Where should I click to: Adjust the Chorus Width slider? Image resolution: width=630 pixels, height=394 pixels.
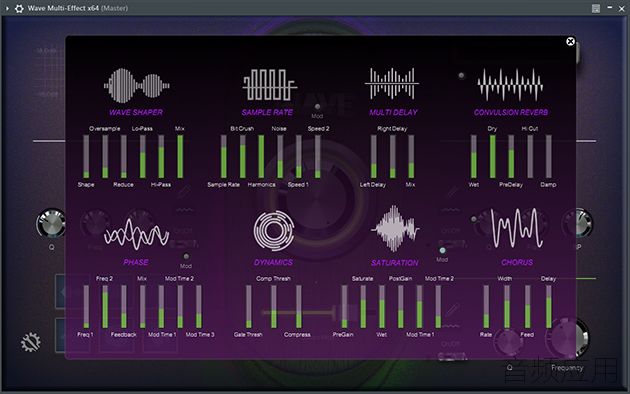(507, 306)
